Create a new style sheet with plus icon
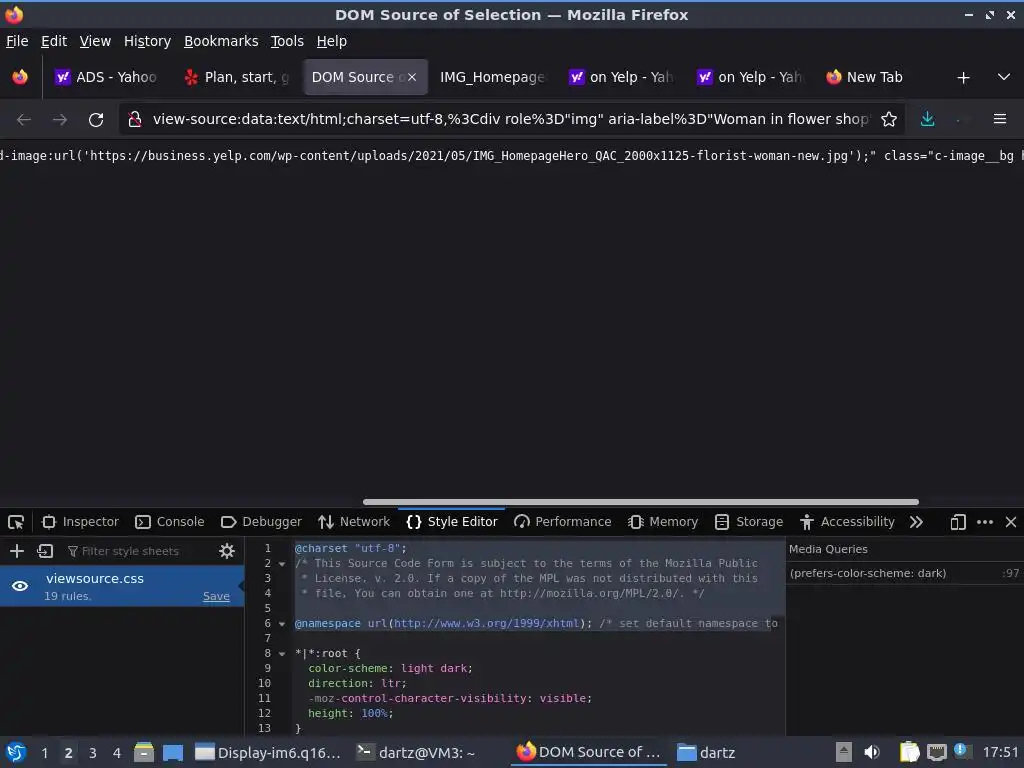Screen dimensions: 1024x768 [x=17, y=551]
